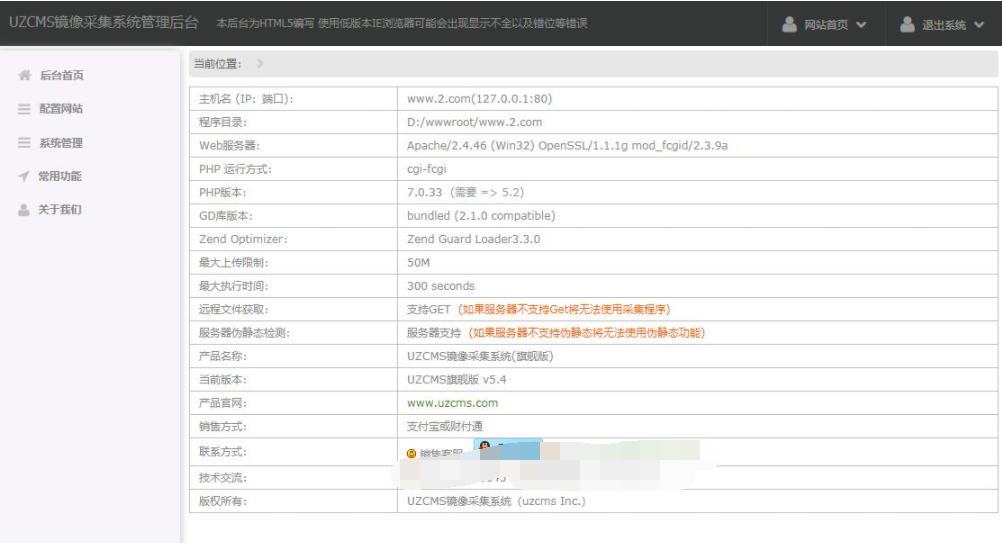Click the version UZCMS旗舰版 v5.4
1002x543 pixels.
456,379
